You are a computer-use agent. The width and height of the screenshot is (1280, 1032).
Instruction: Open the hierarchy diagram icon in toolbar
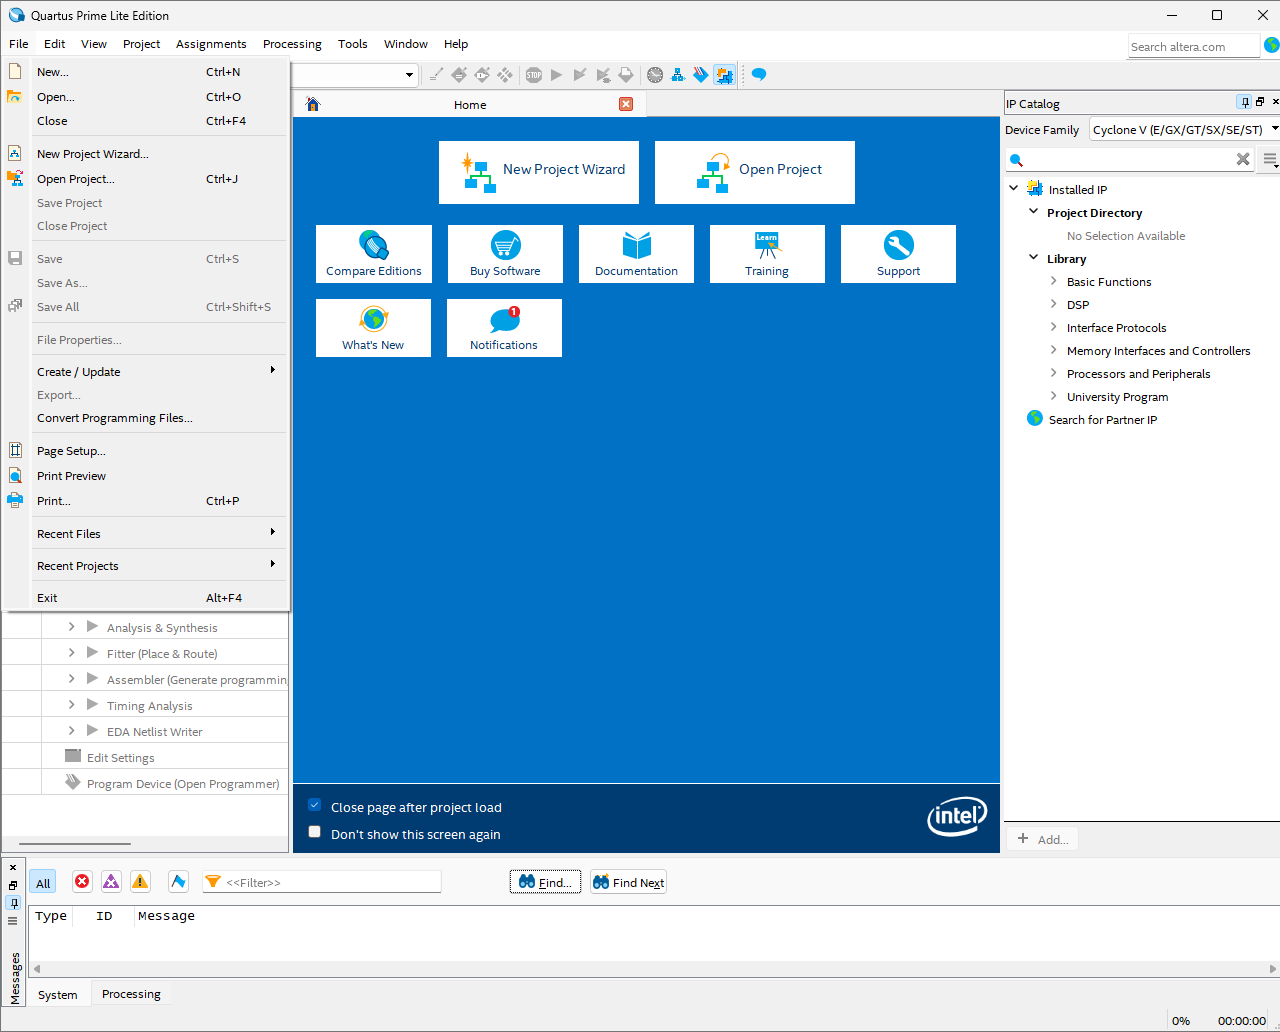coord(678,75)
